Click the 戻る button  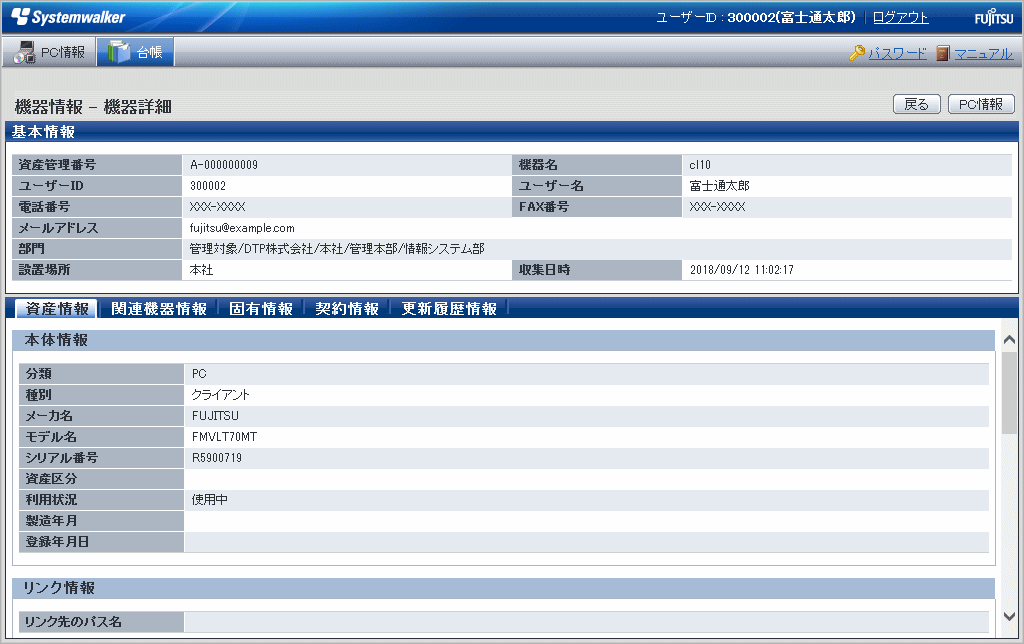[916, 105]
